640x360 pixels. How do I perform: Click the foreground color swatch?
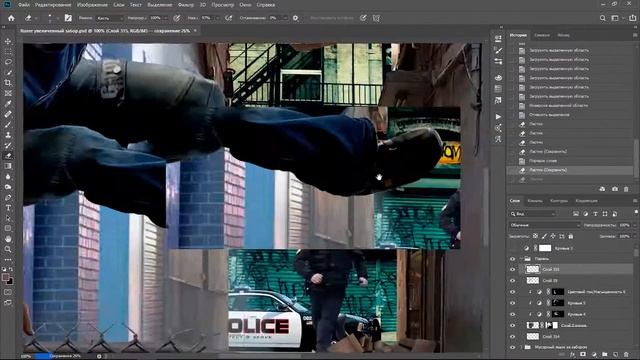point(5,278)
